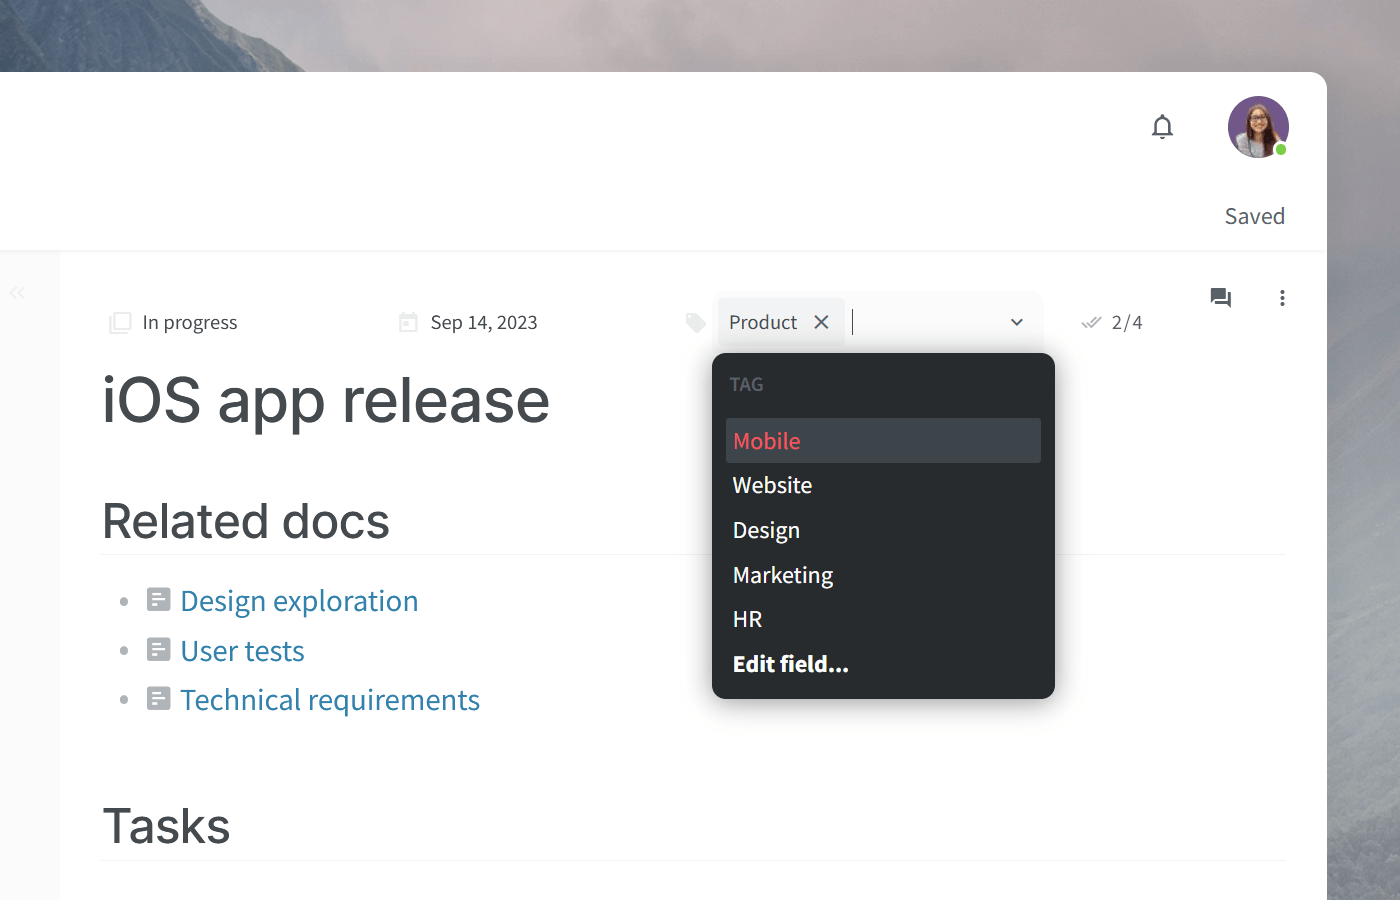Image resolution: width=1400 pixels, height=900 pixels.
Task: Open the Design exploration doc link
Action: pos(299,601)
